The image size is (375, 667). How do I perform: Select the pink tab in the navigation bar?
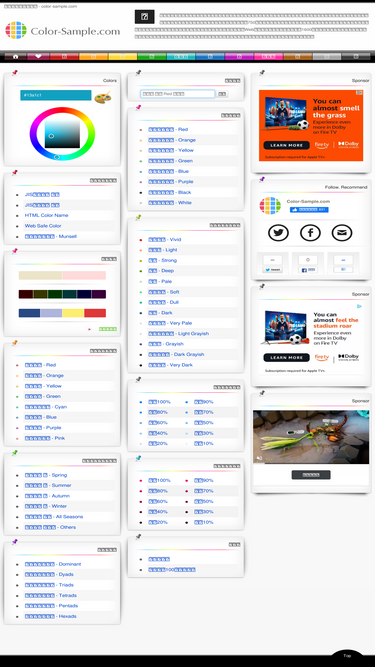click(268, 56)
